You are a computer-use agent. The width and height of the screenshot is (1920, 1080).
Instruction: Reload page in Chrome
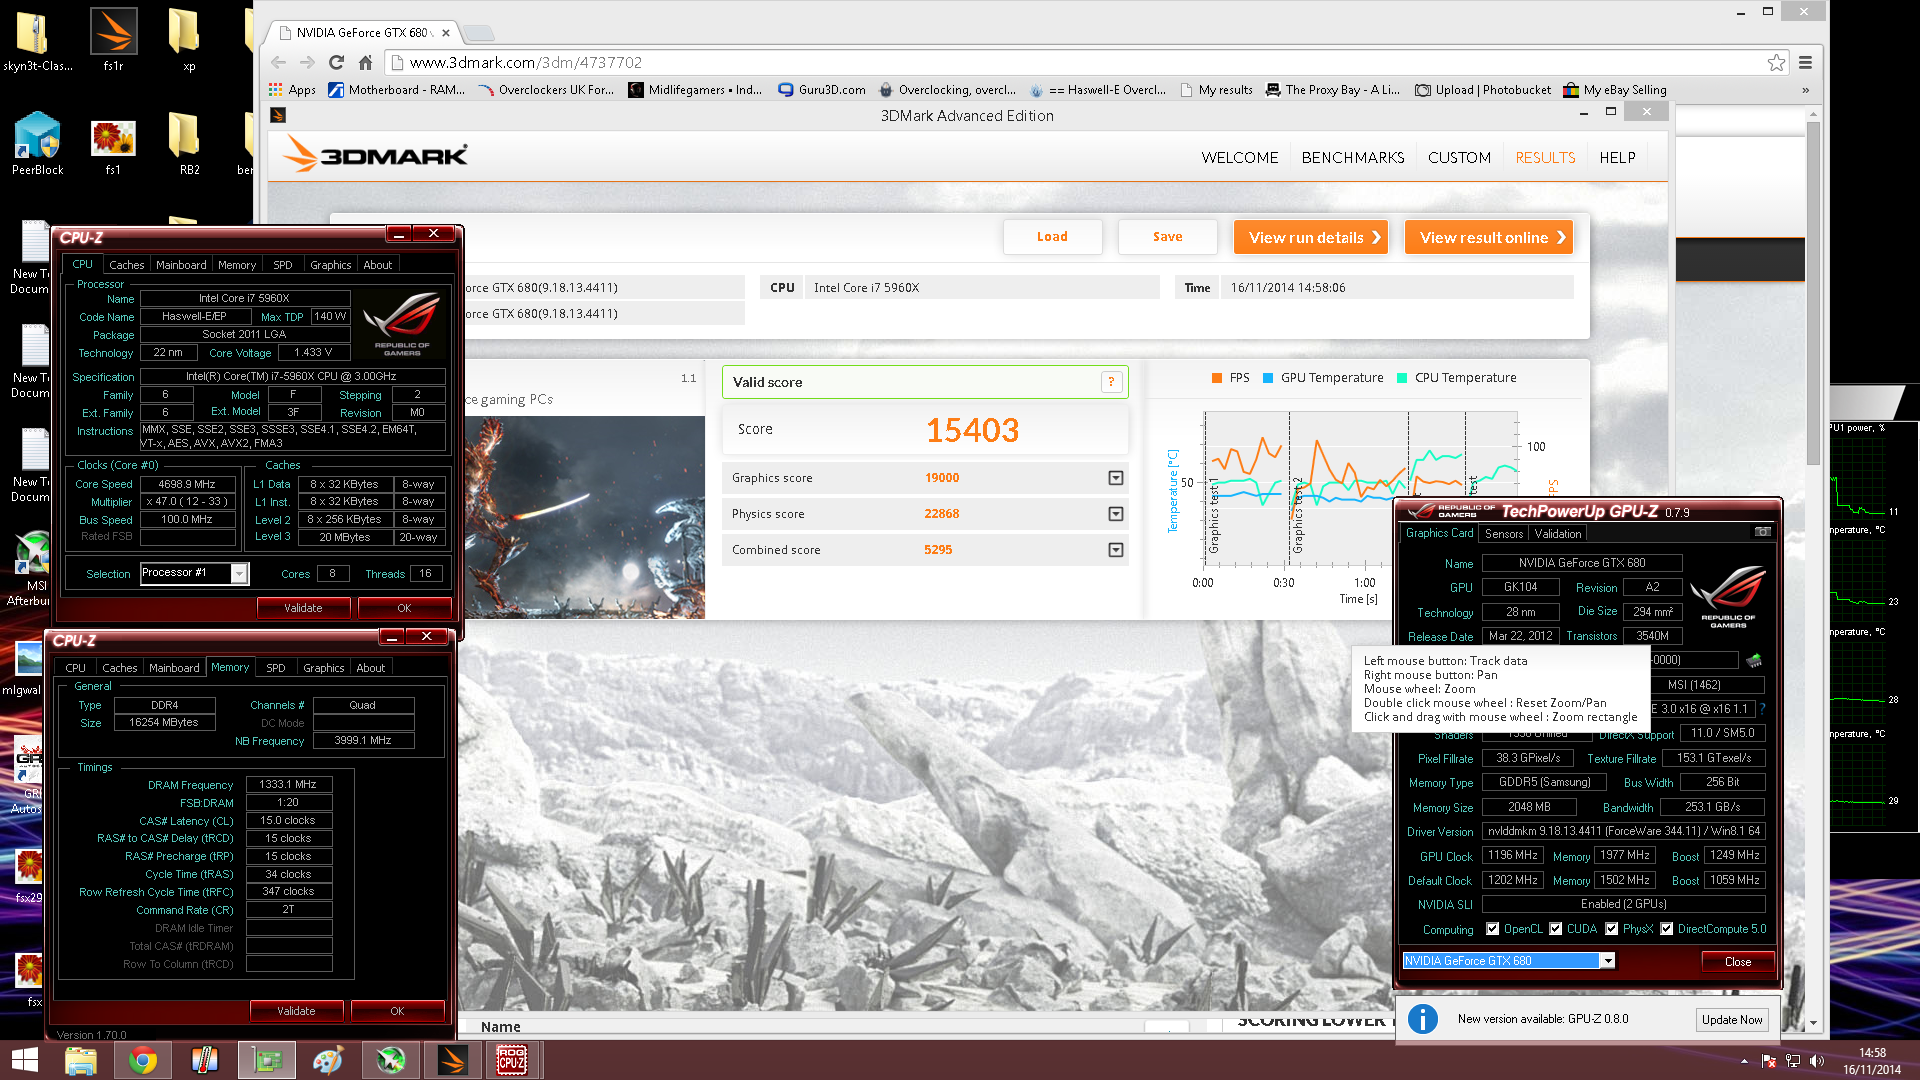pos(336,62)
